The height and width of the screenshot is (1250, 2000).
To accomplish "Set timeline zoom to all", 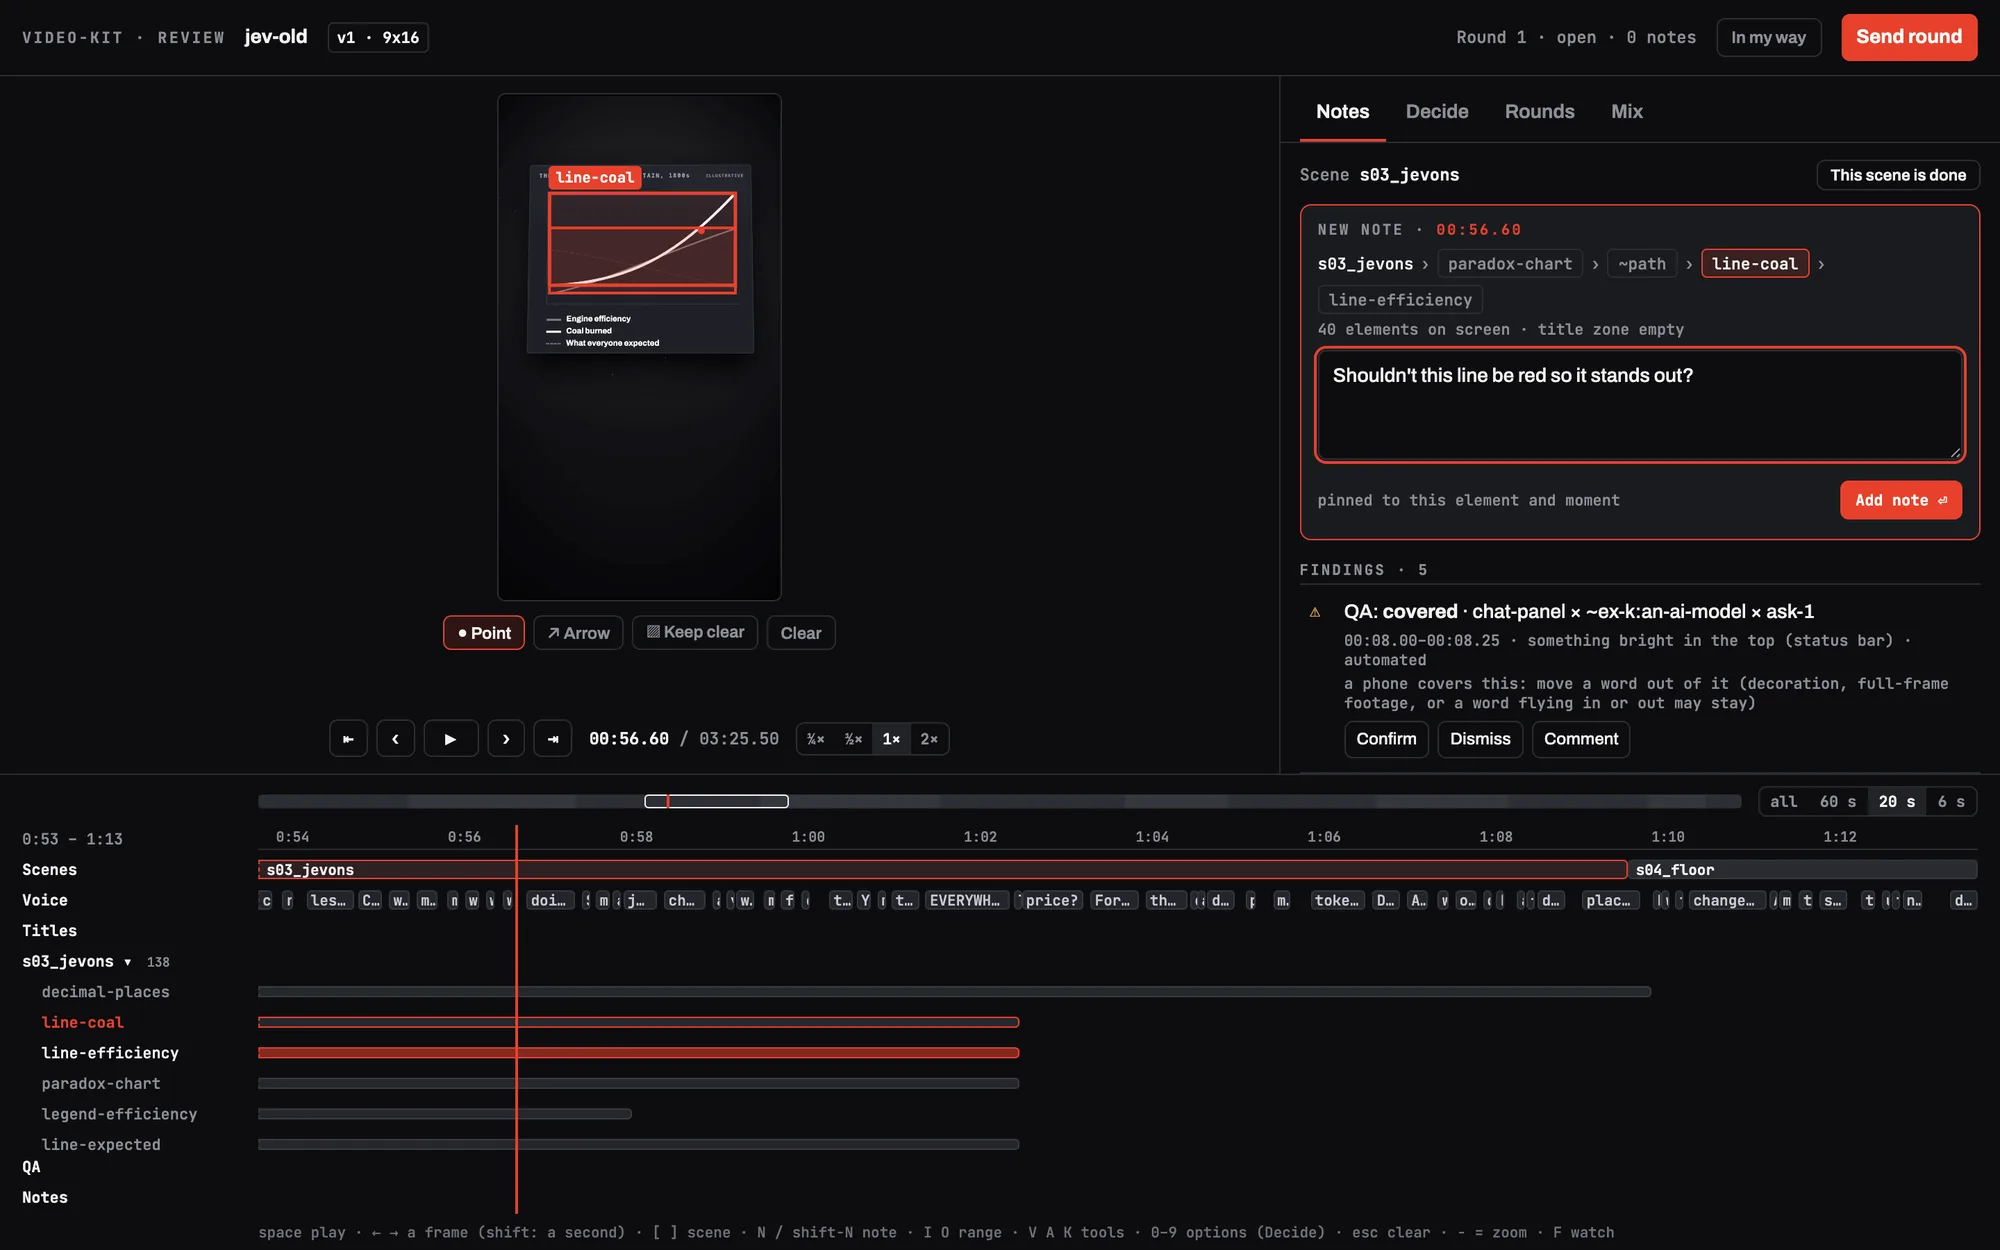I will (1782, 802).
